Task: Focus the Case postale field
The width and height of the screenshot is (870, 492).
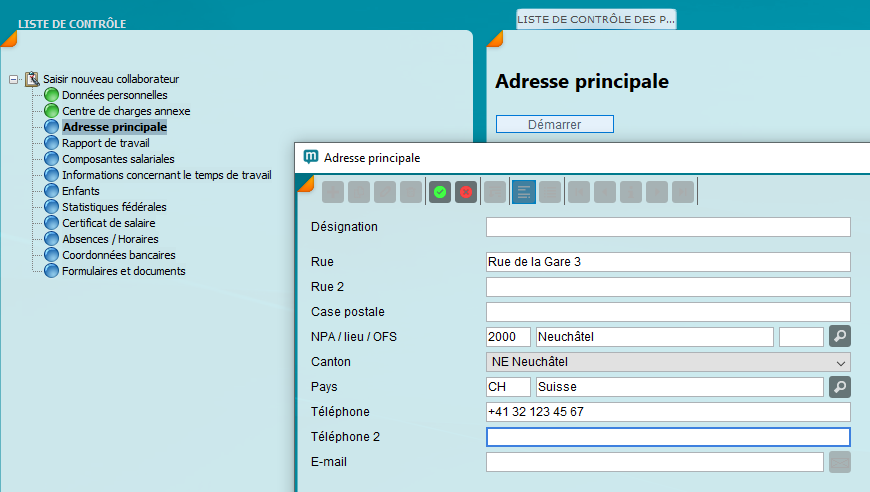Action: pyautogui.click(x=668, y=312)
